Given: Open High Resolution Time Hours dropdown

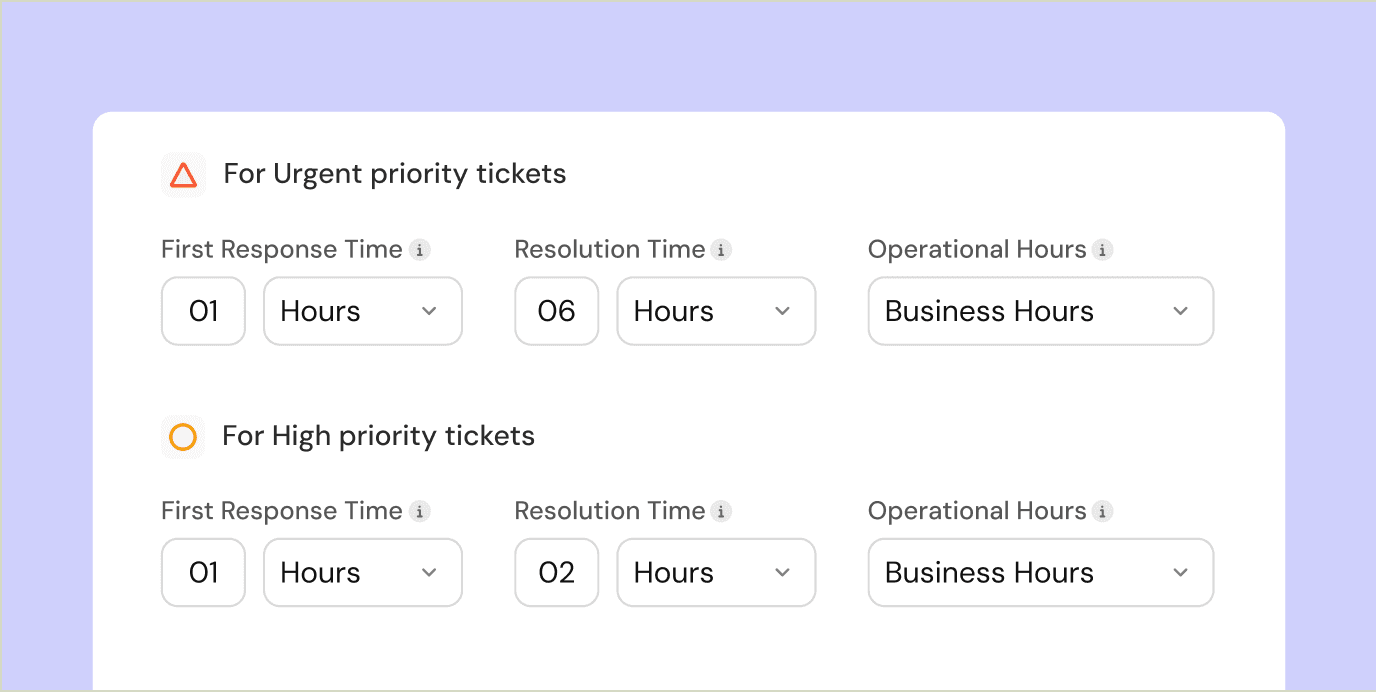Looking at the screenshot, I should (716, 573).
